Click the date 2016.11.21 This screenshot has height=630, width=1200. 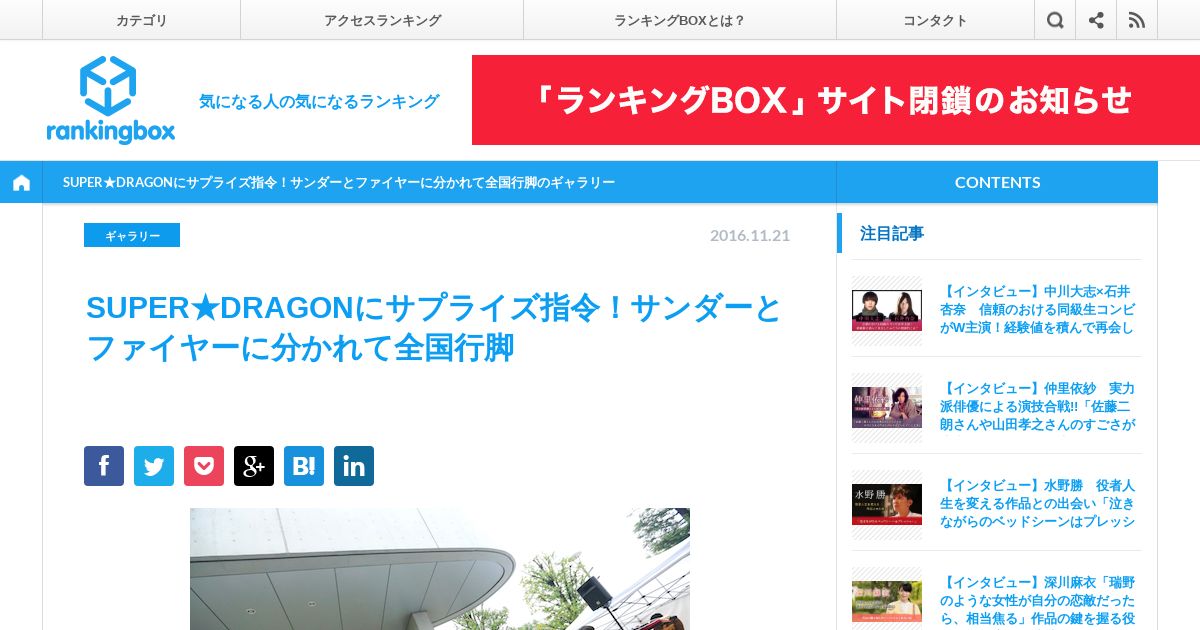point(750,236)
